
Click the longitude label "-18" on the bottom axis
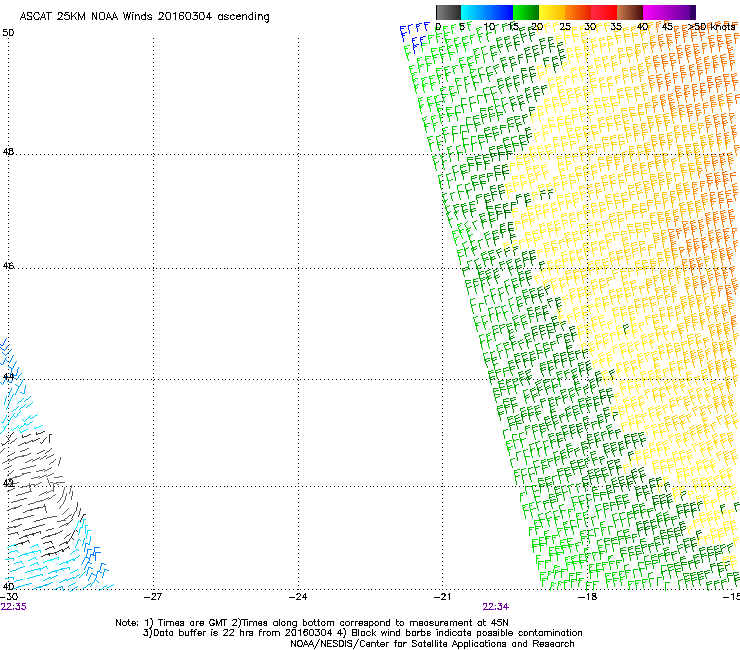point(588,597)
